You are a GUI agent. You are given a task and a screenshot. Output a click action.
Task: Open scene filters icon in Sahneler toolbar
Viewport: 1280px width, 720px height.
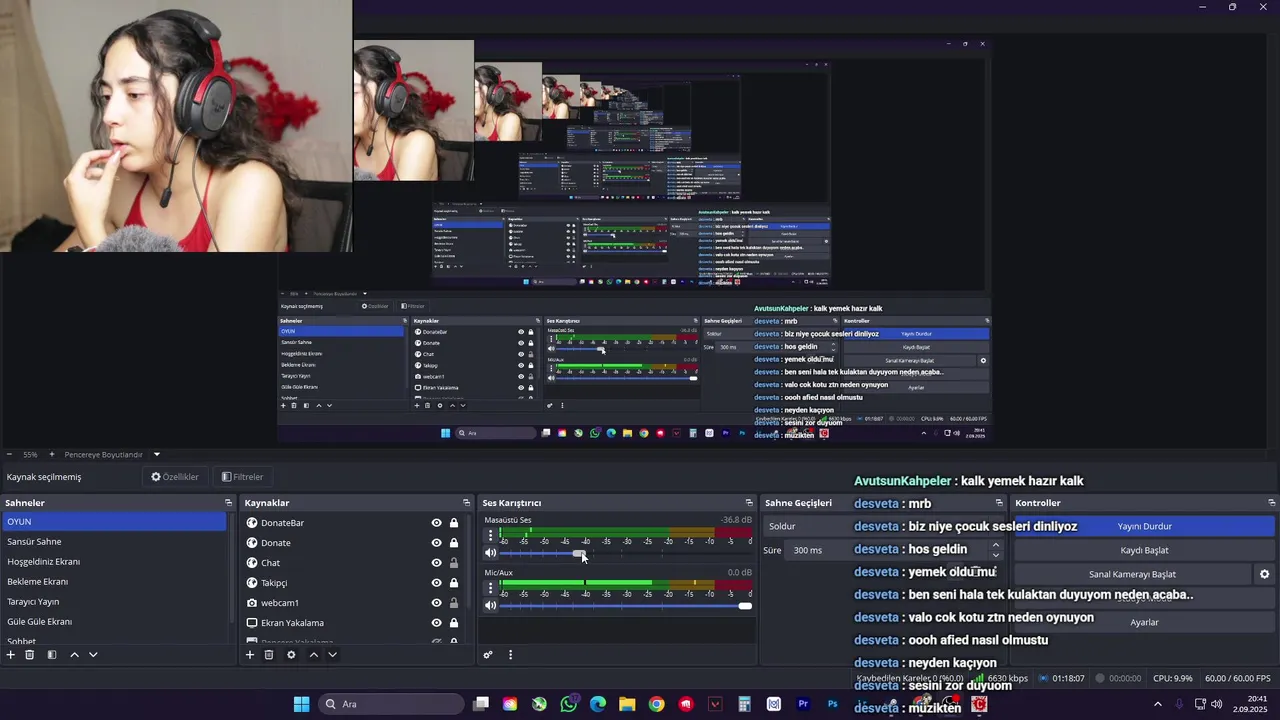tap(52, 655)
